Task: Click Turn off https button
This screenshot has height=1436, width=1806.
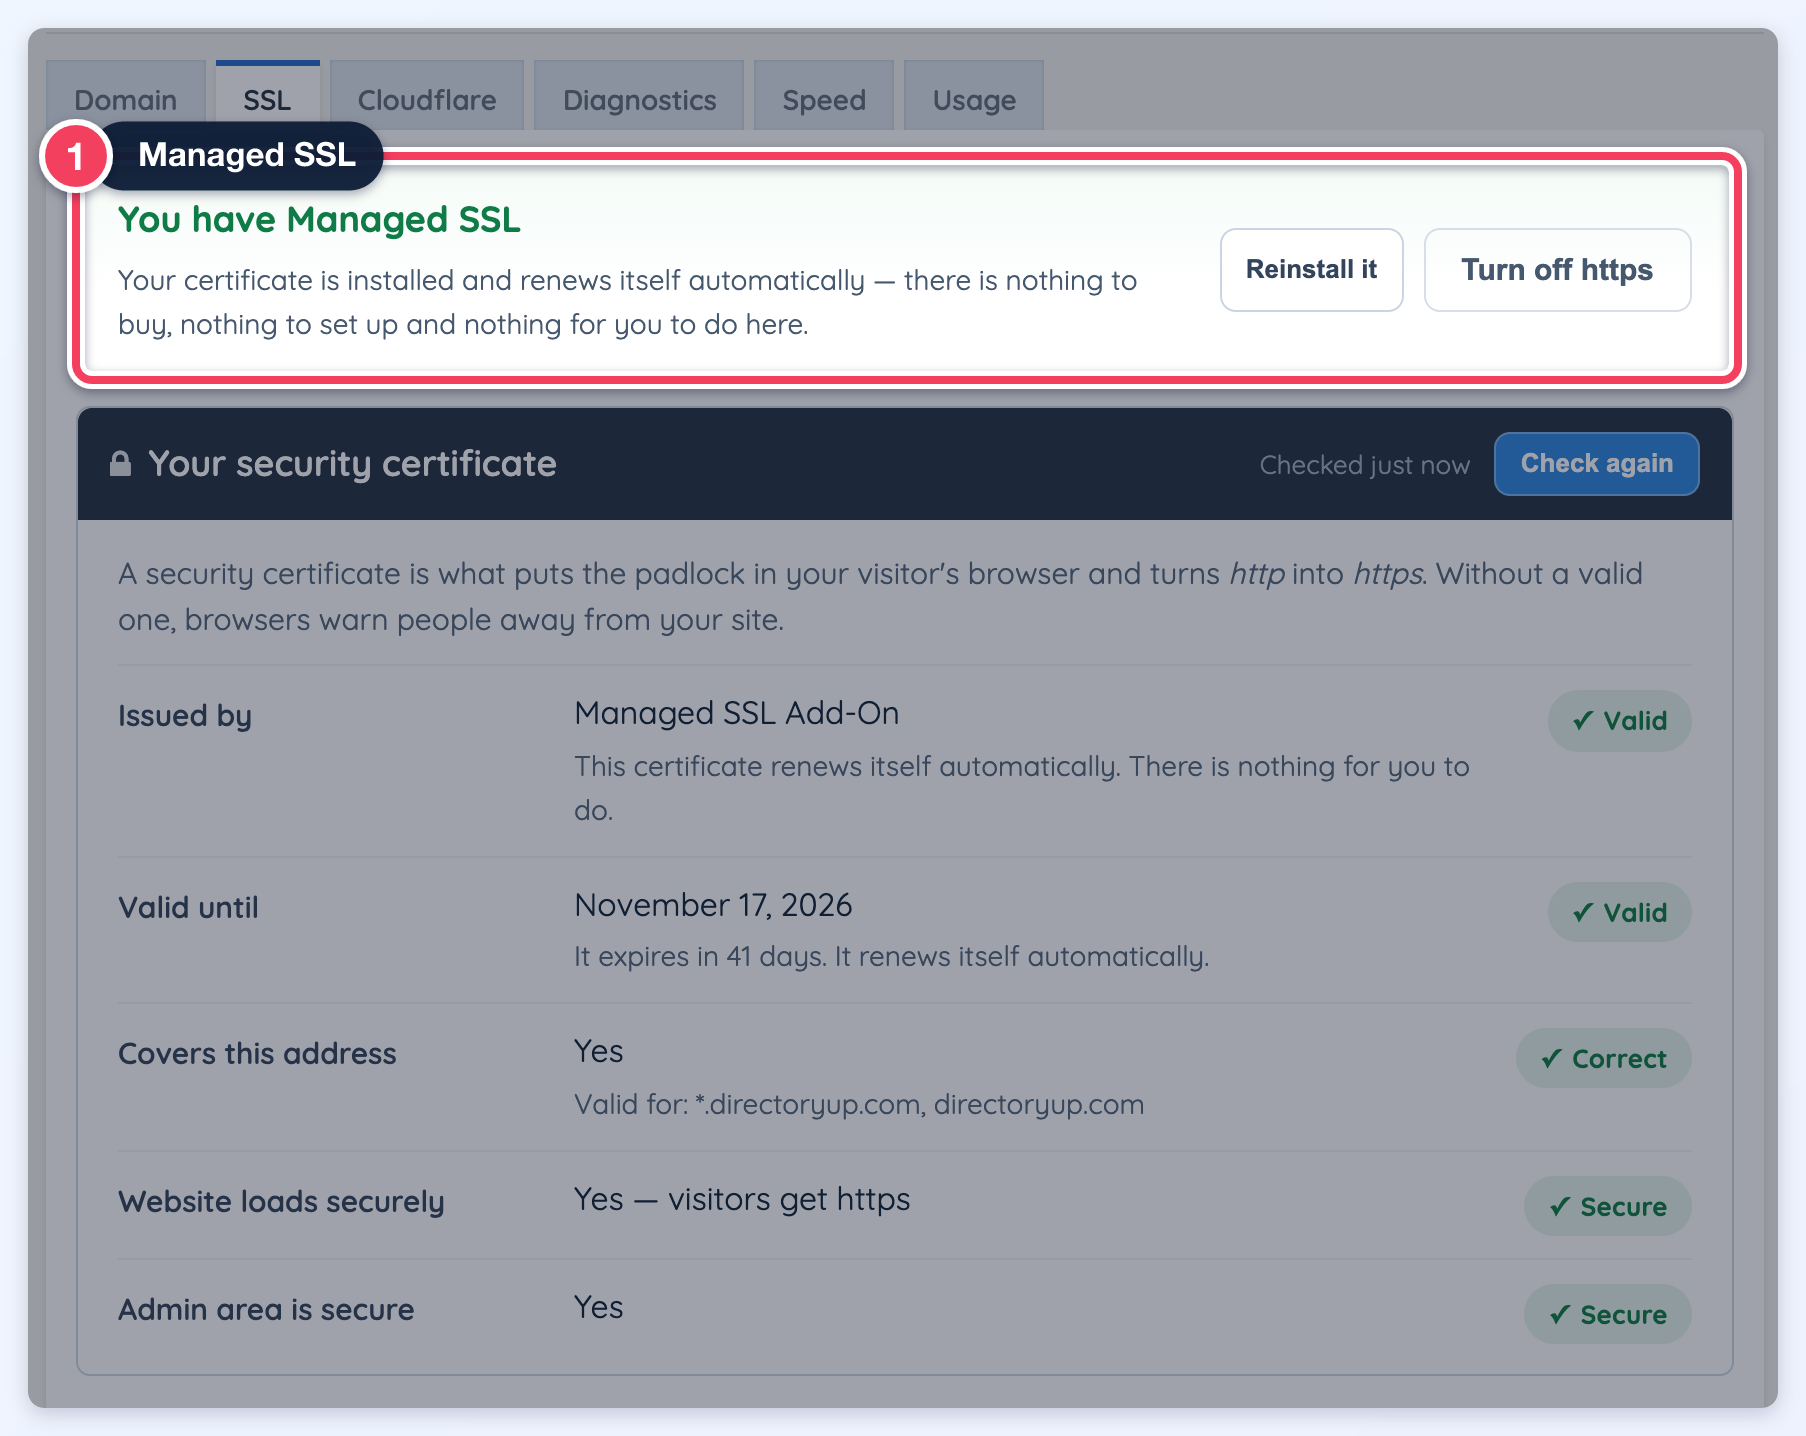Action: 1557,270
